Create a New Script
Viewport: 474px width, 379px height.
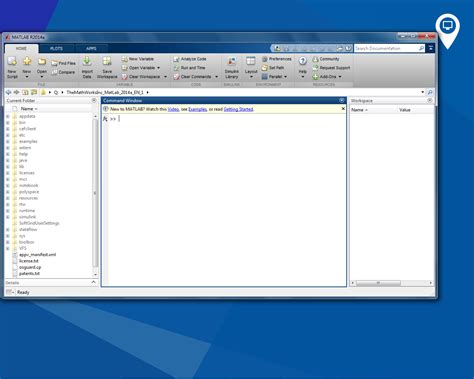coord(12,68)
